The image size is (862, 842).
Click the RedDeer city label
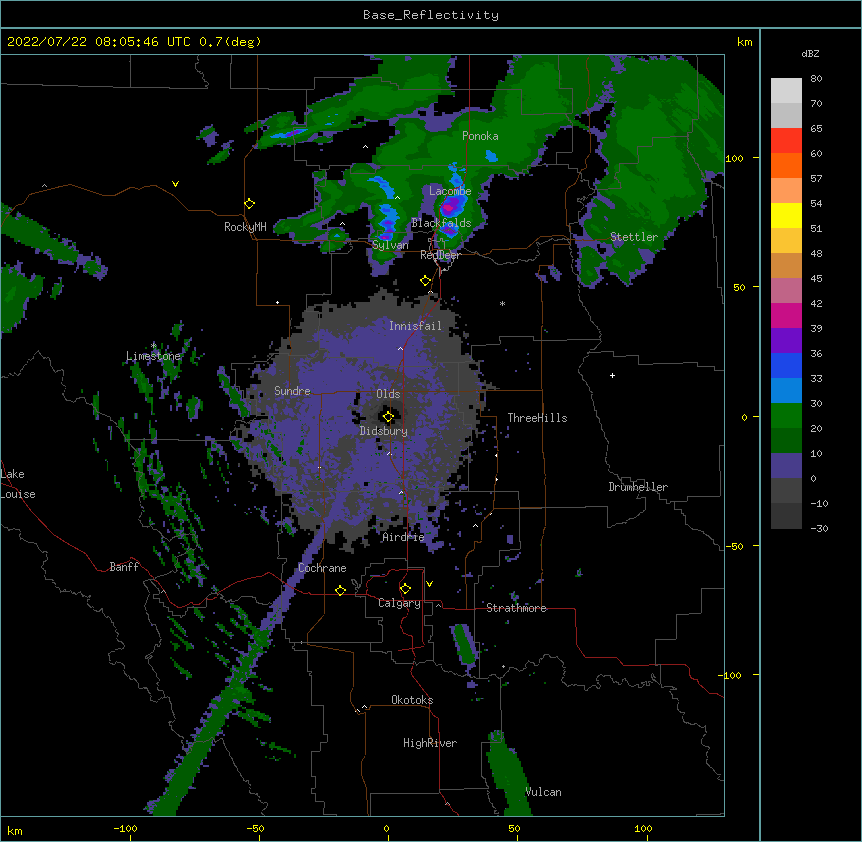click(440, 255)
